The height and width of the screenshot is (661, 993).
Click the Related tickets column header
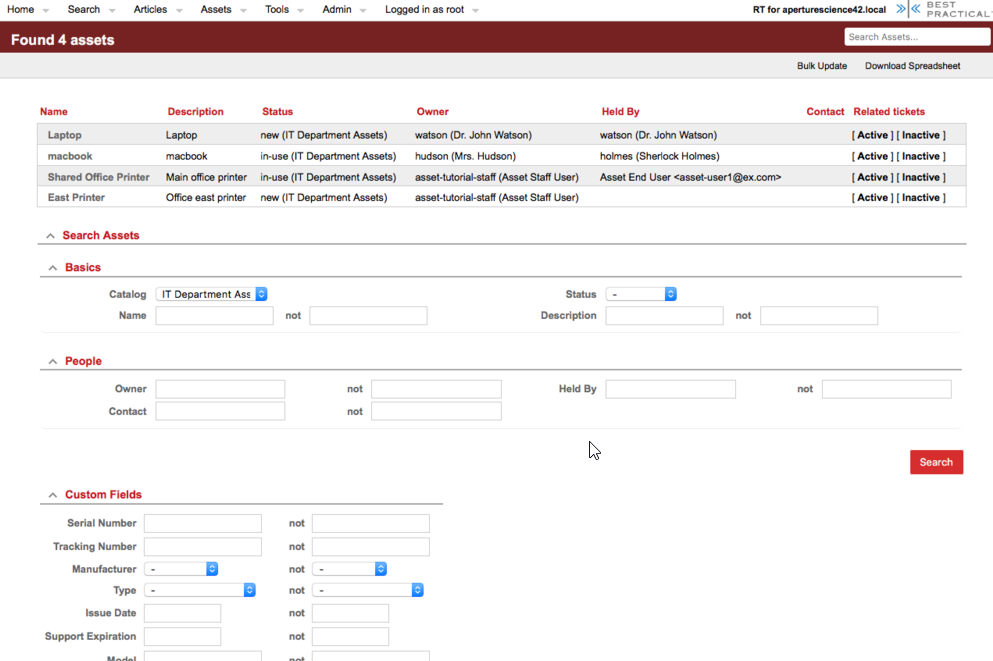889,111
